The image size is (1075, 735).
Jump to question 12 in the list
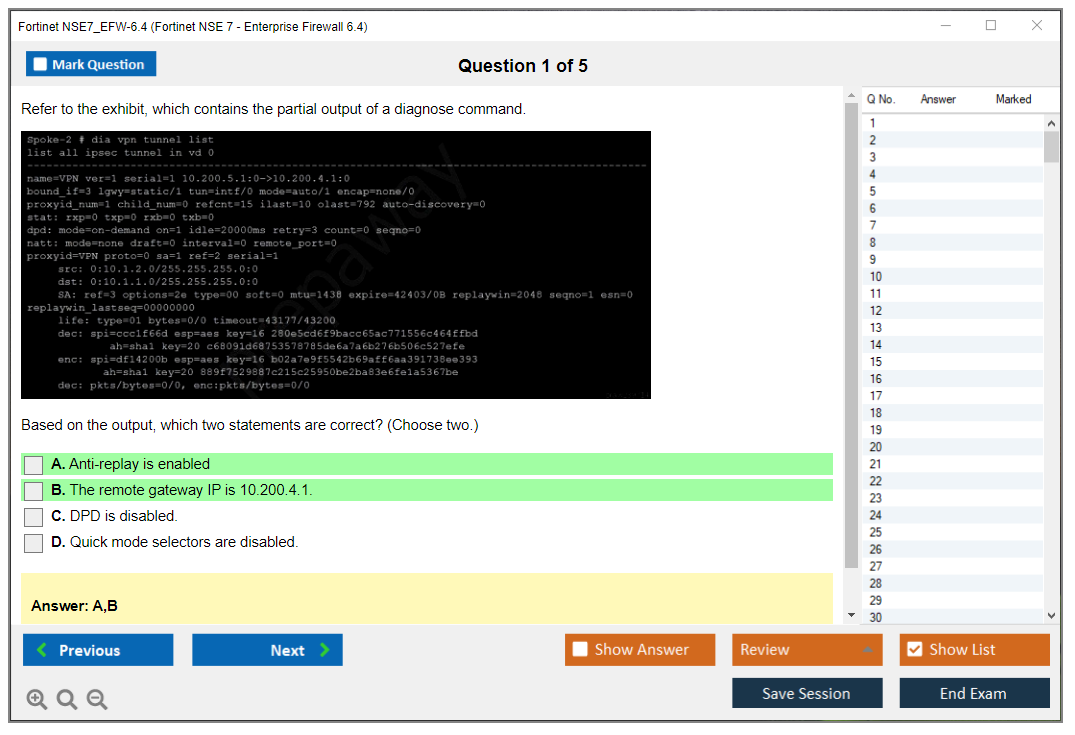click(876, 311)
